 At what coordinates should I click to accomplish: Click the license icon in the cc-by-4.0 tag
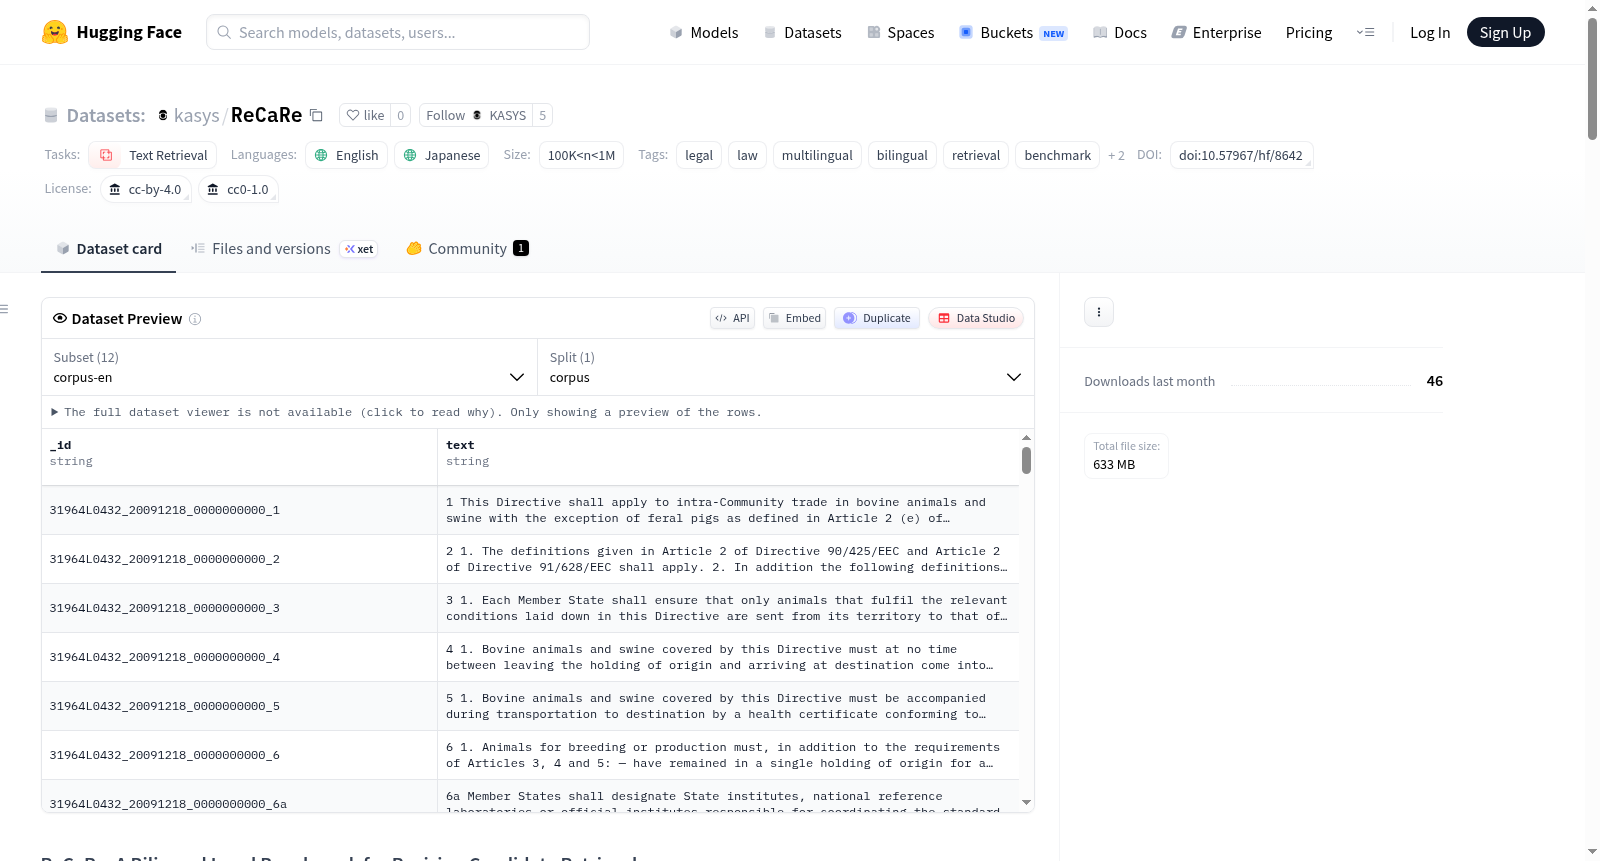coord(115,189)
